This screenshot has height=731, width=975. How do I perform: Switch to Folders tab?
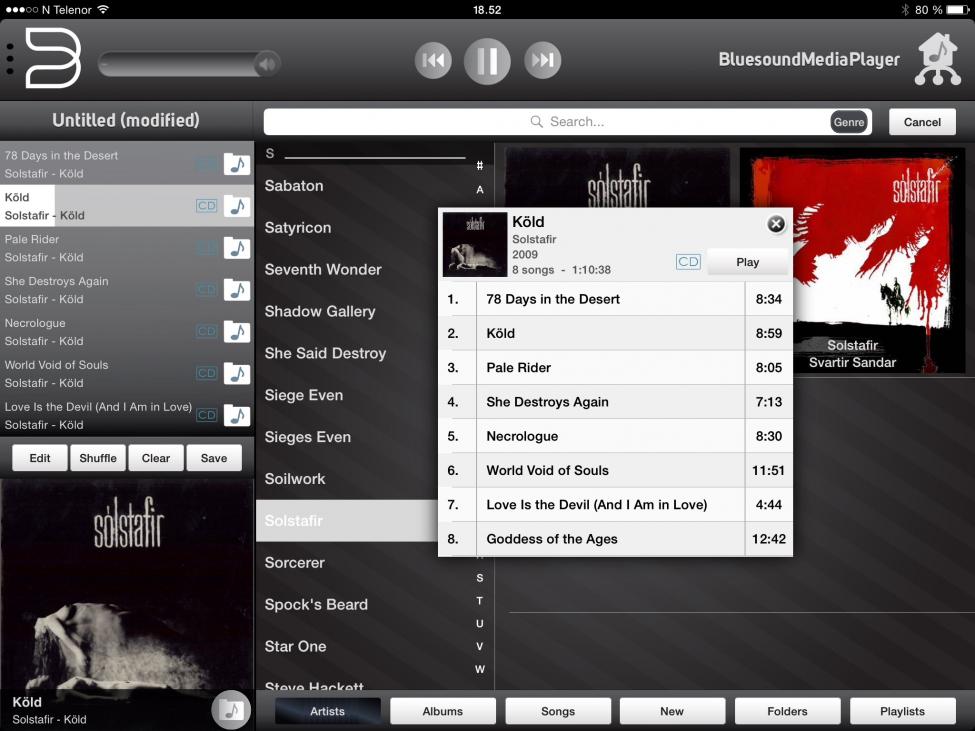[x=787, y=711]
